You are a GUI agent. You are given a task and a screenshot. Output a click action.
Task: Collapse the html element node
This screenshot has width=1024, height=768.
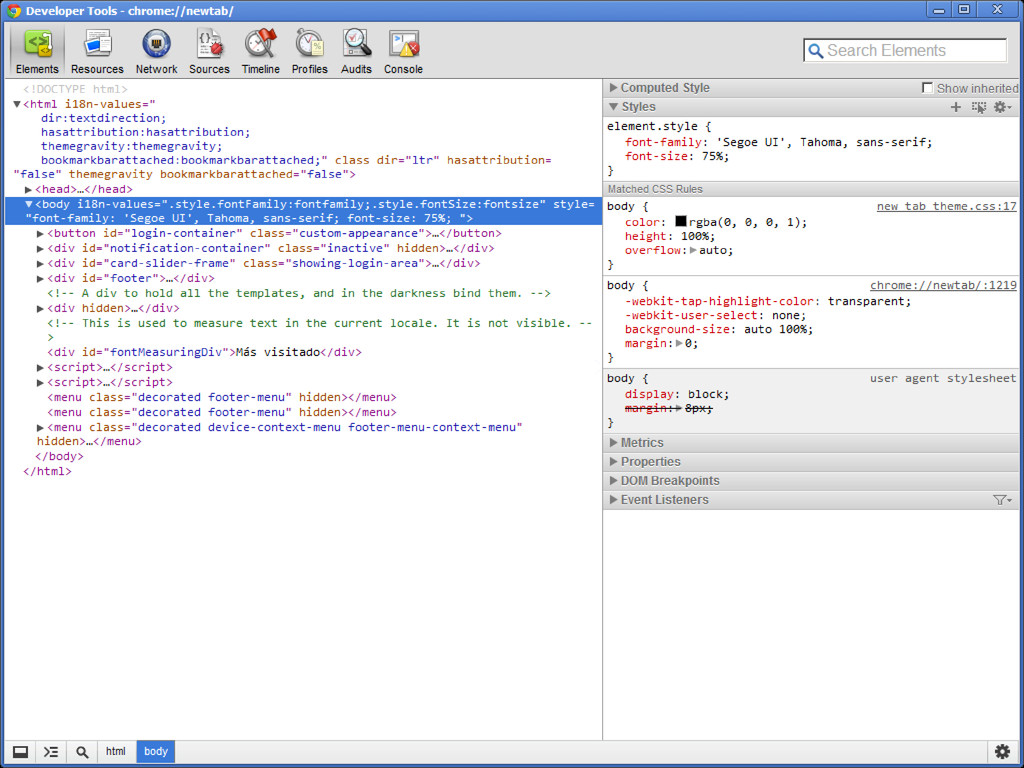coord(17,104)
